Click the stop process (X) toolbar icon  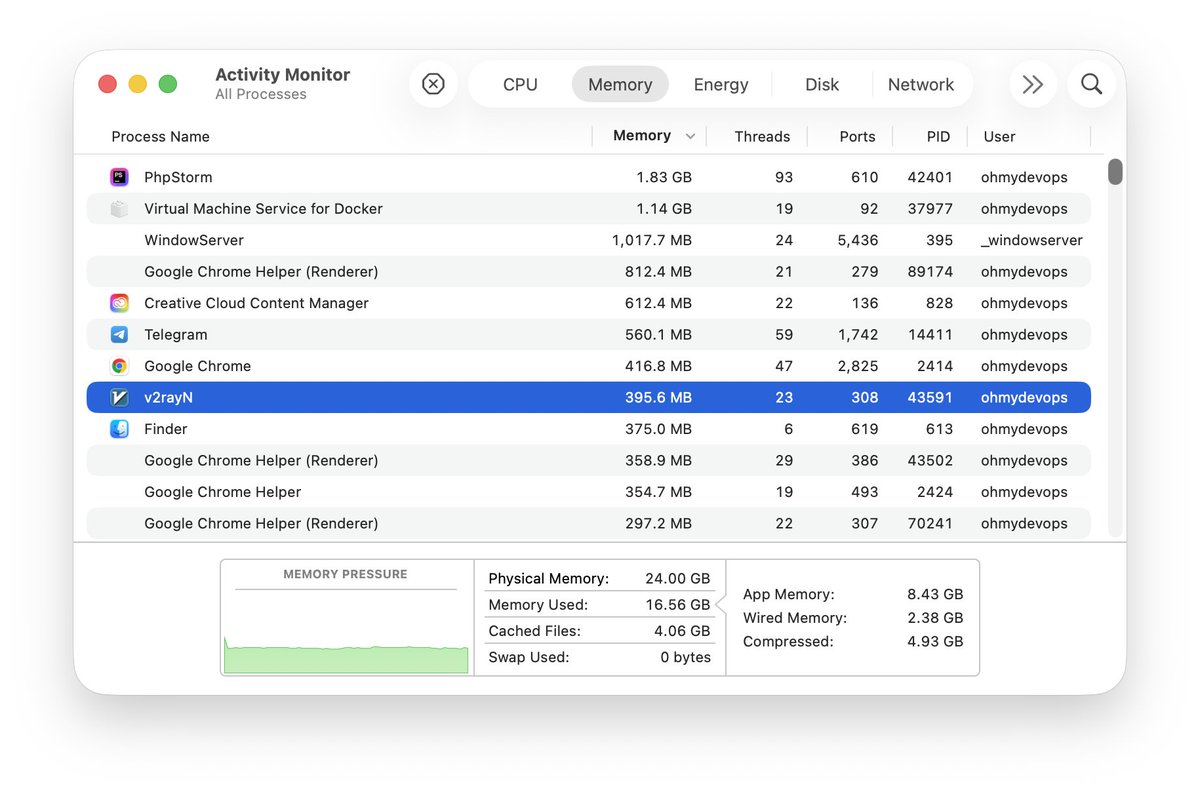point(433,84)
